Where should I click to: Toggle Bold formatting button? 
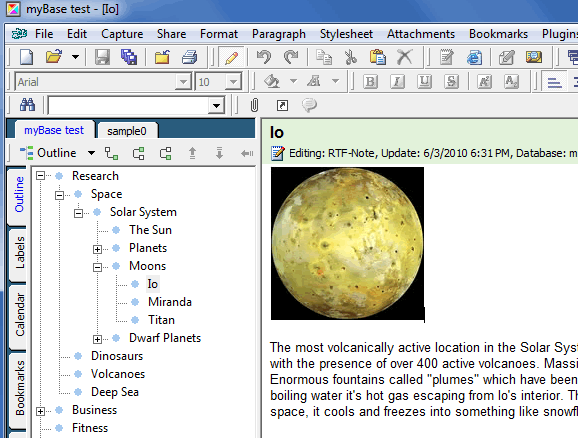tap(370, 81)
